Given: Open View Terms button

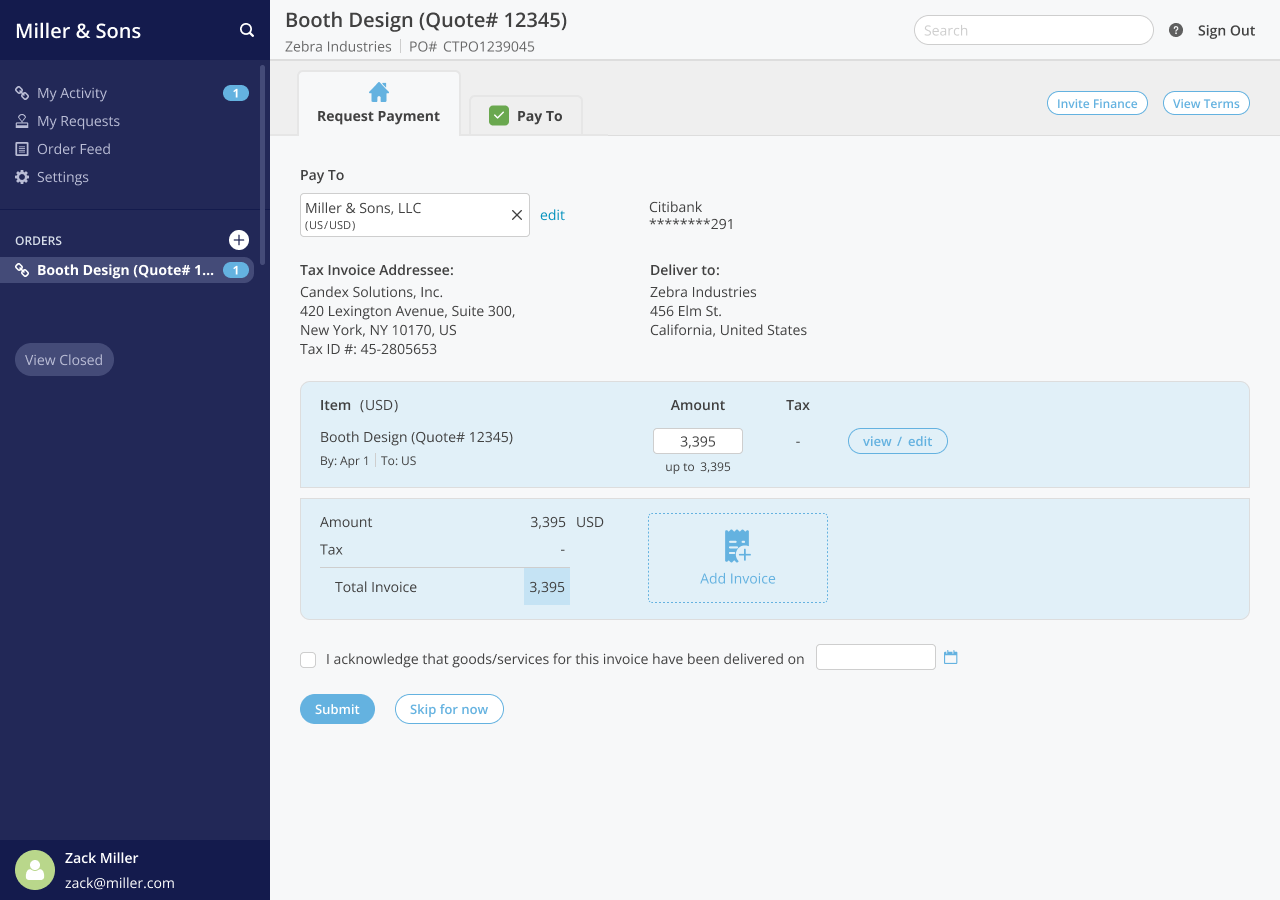Looking at the screenshot, I should [1206, 103].
